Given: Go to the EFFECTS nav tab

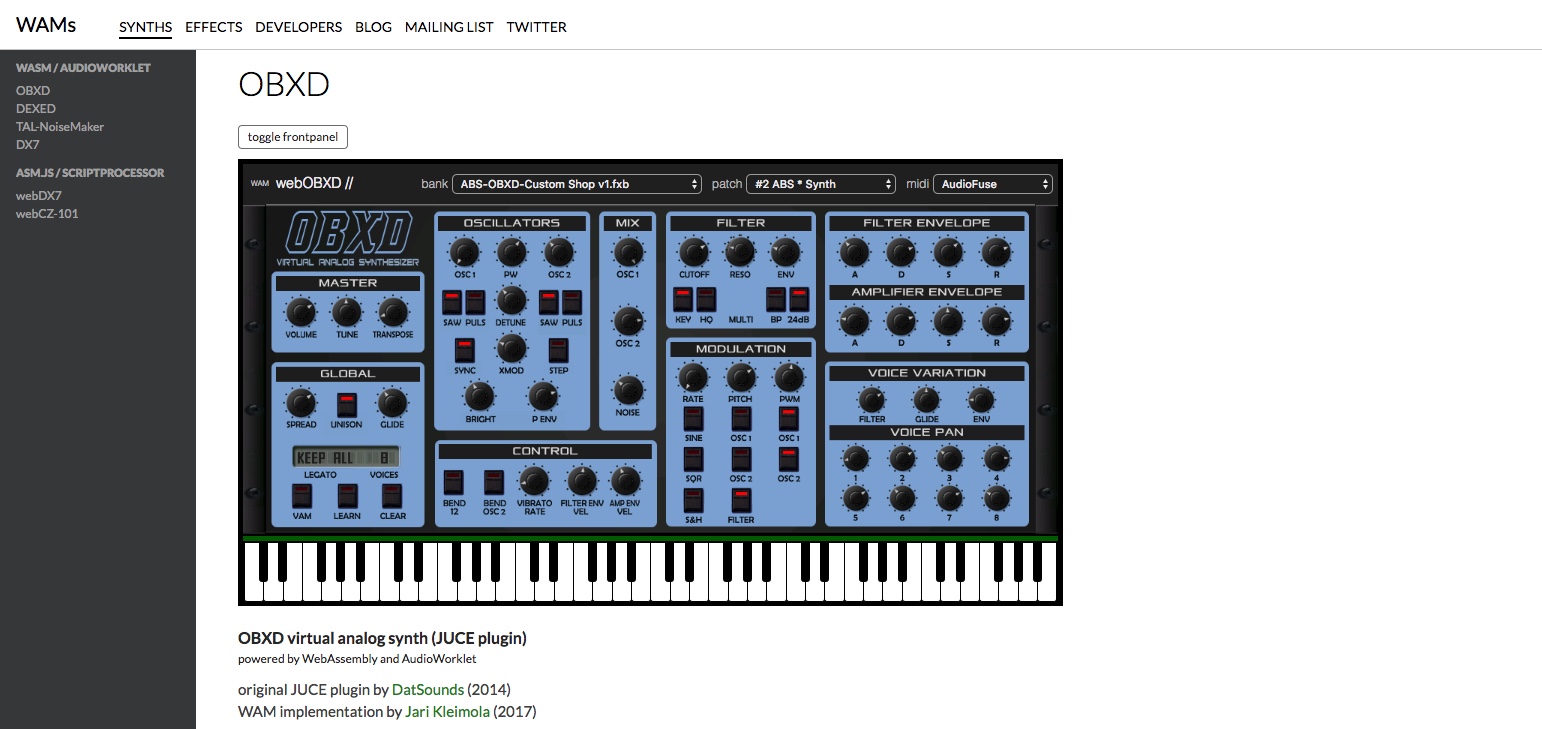Looking at the screenshot, I should tap(214, 27).
